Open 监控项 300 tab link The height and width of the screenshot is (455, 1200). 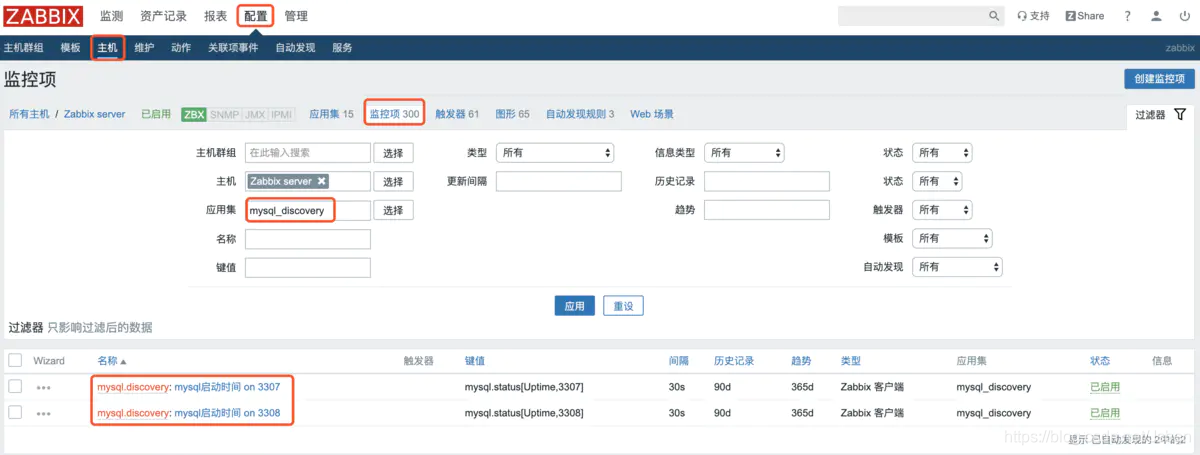(x=395, y=114)
